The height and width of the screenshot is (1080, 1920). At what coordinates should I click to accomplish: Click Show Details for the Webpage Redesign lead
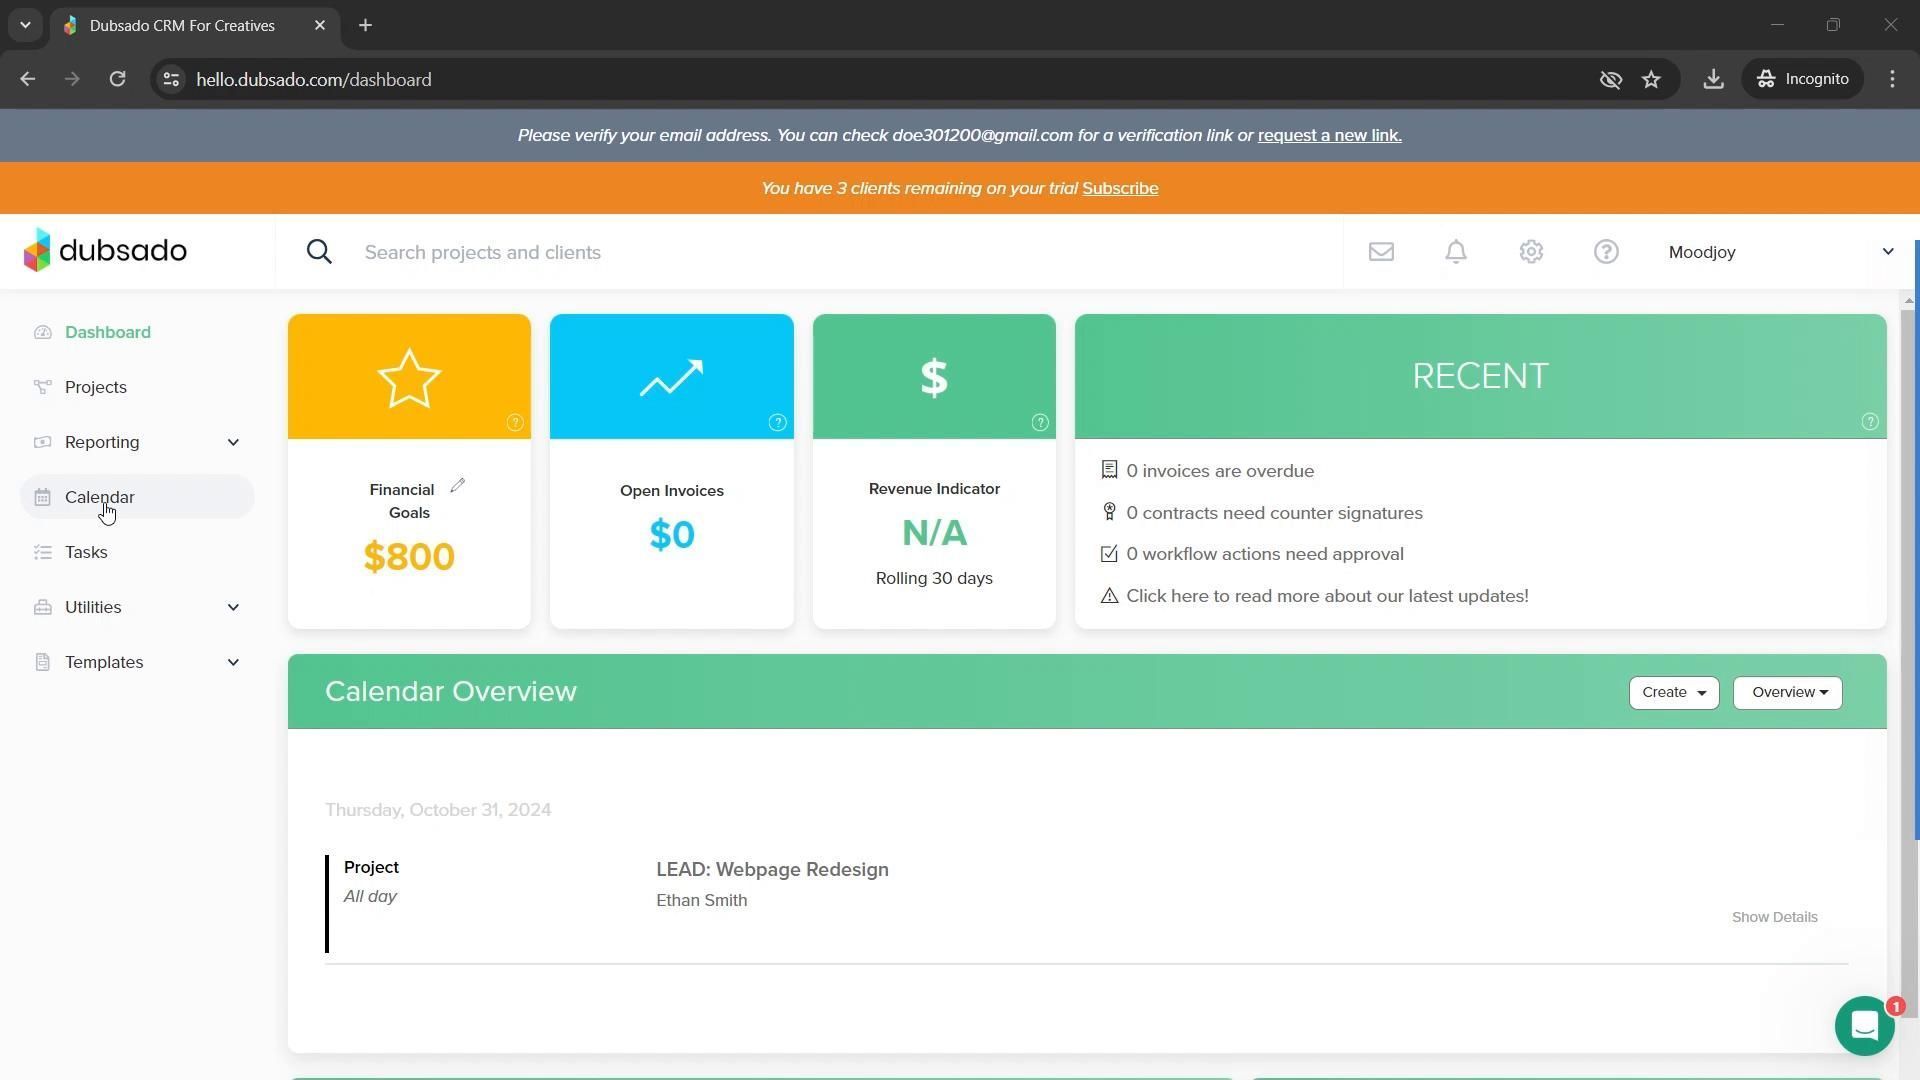1774,917
